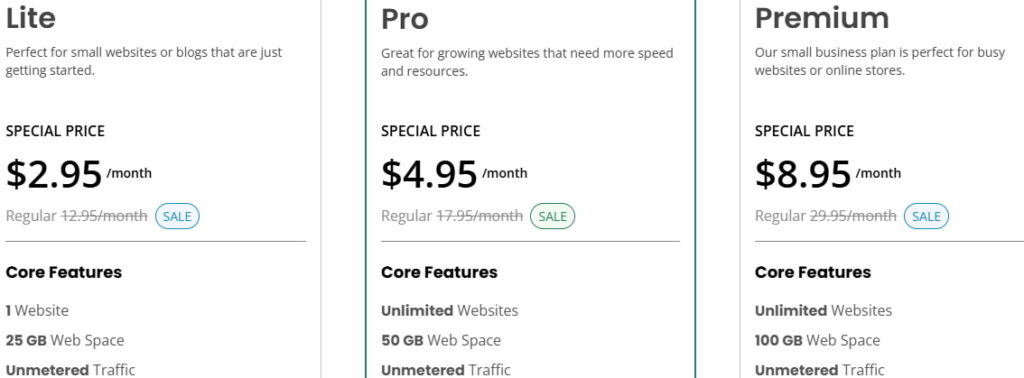
Task: Click Unlimited Websites in the Pro plan
Action: (x=450, y=311)
